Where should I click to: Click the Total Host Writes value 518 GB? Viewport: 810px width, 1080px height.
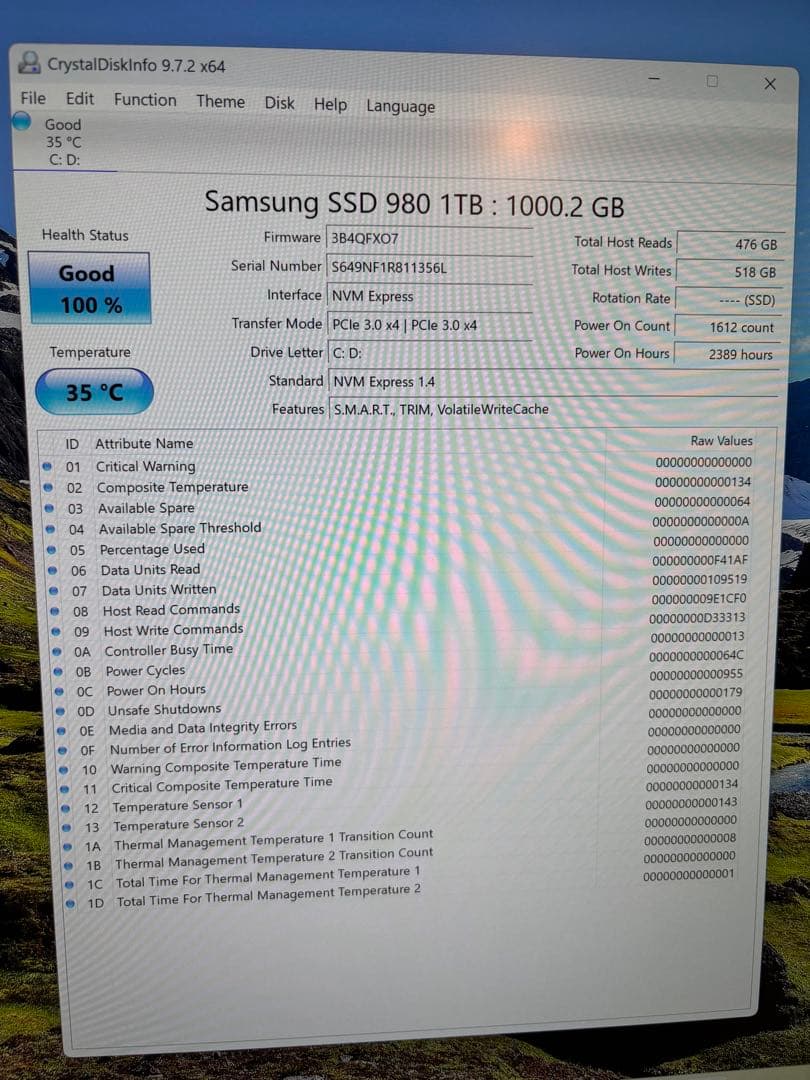coord(729,271)
